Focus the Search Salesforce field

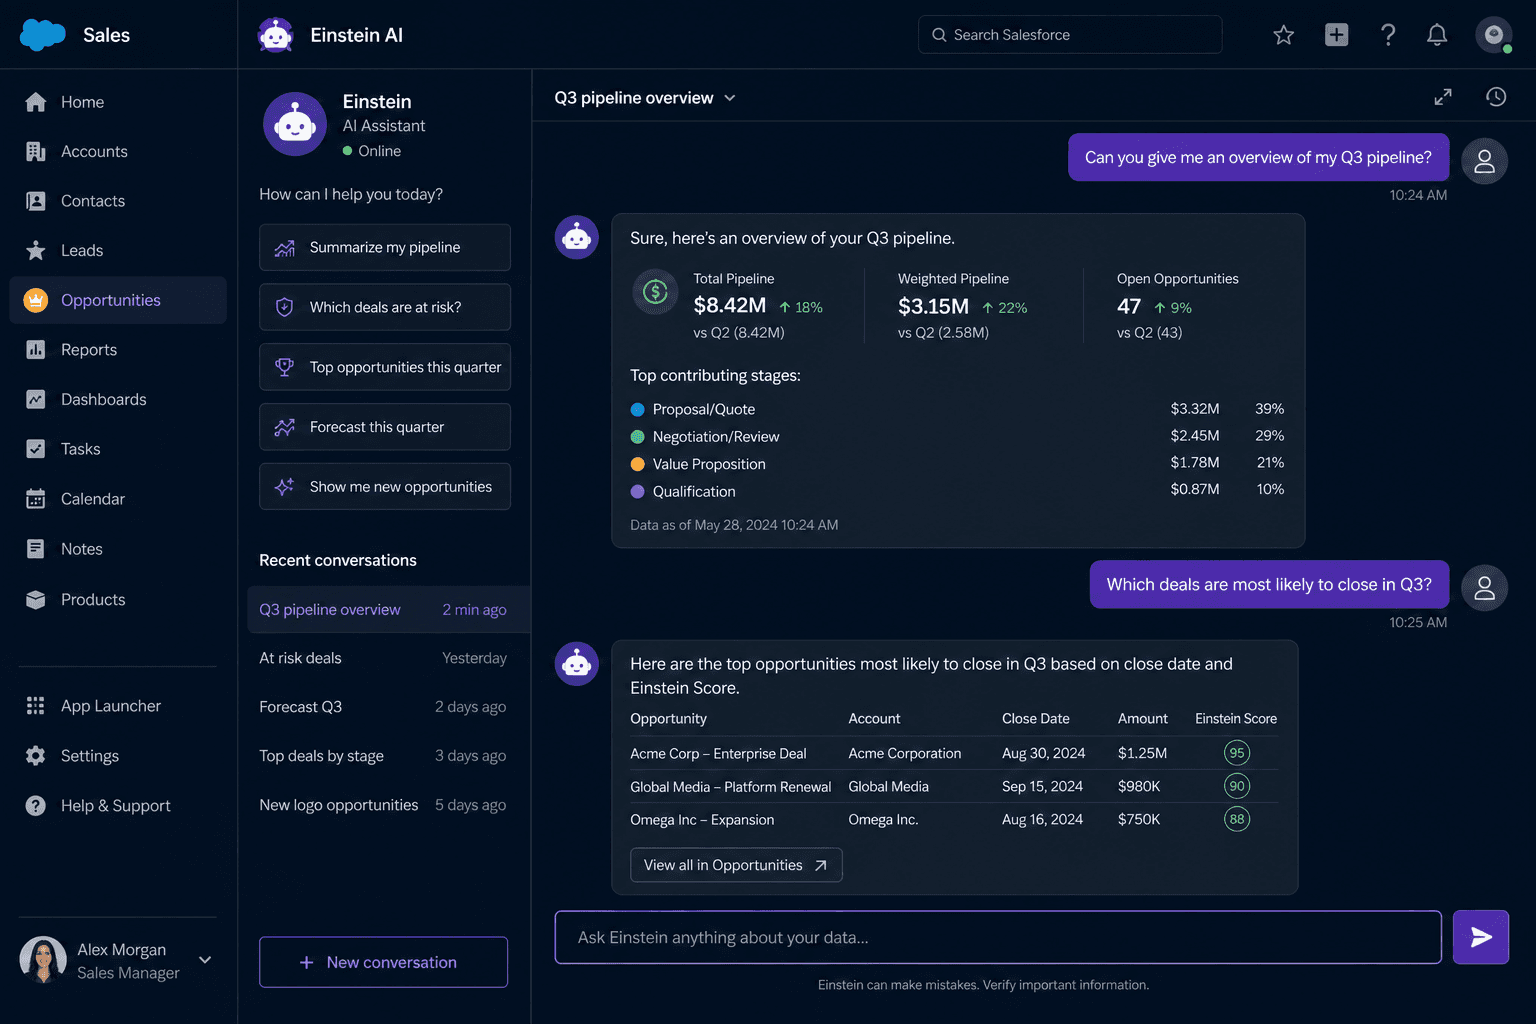pyautogui.click(x=1070, y=35)
